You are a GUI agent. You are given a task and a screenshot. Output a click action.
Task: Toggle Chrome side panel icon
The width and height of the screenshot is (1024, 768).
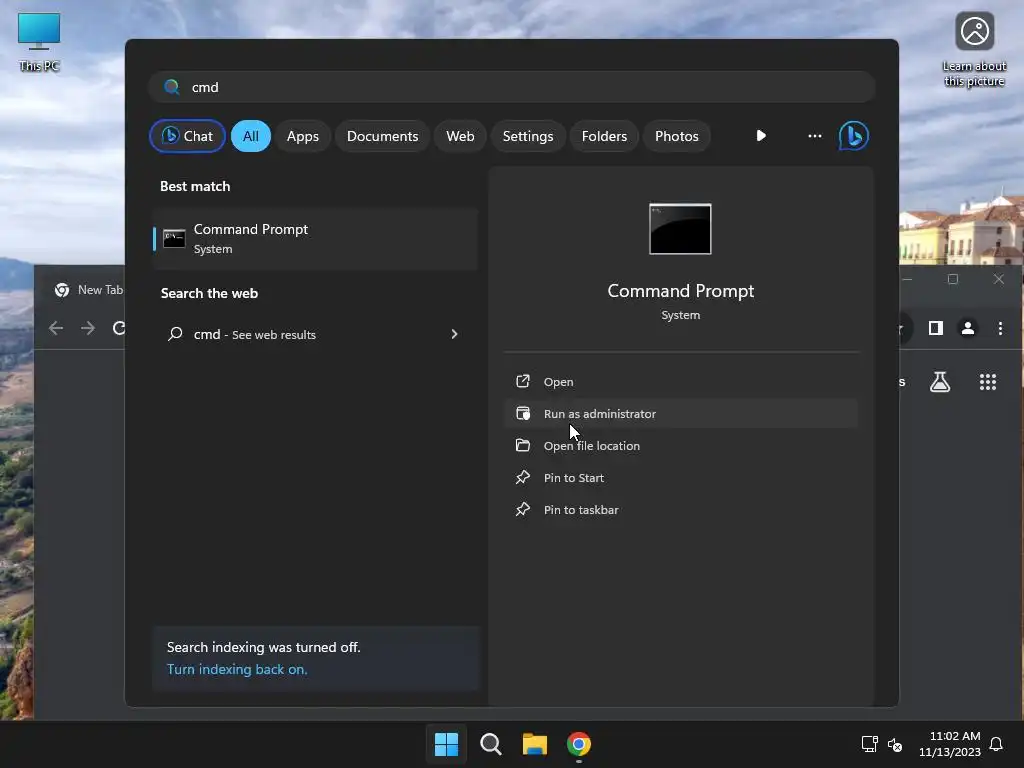[936, 328]
